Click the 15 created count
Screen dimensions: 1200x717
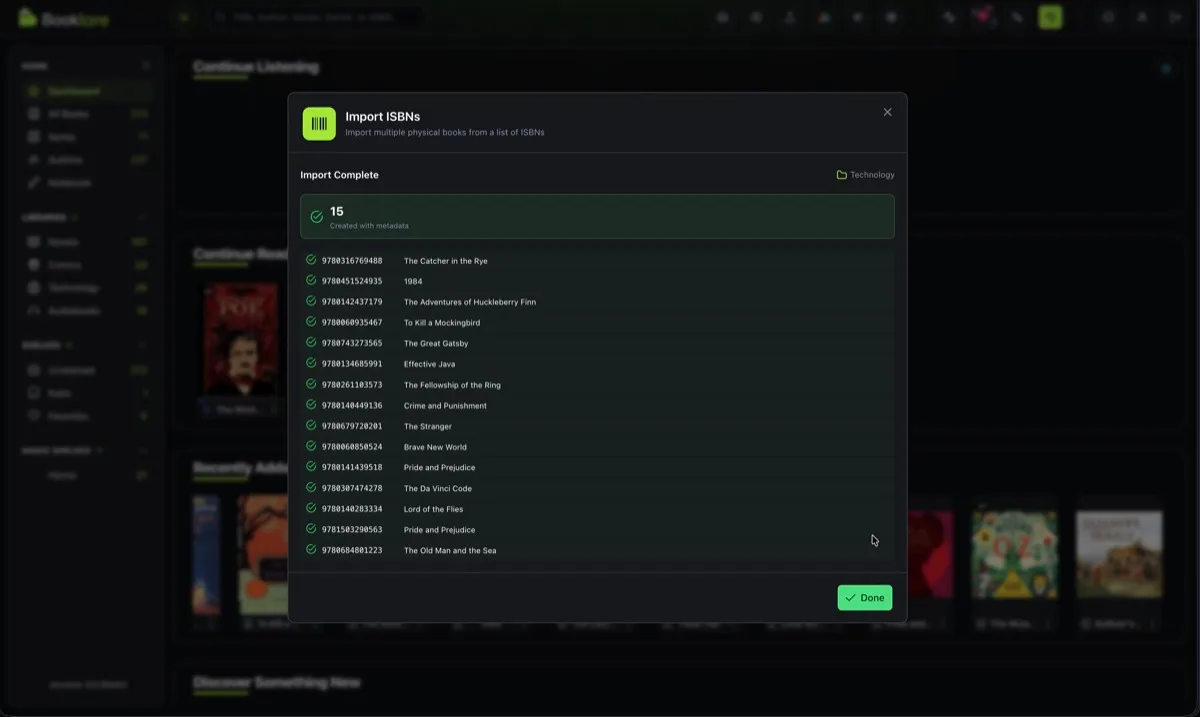(x=337, y=211)
